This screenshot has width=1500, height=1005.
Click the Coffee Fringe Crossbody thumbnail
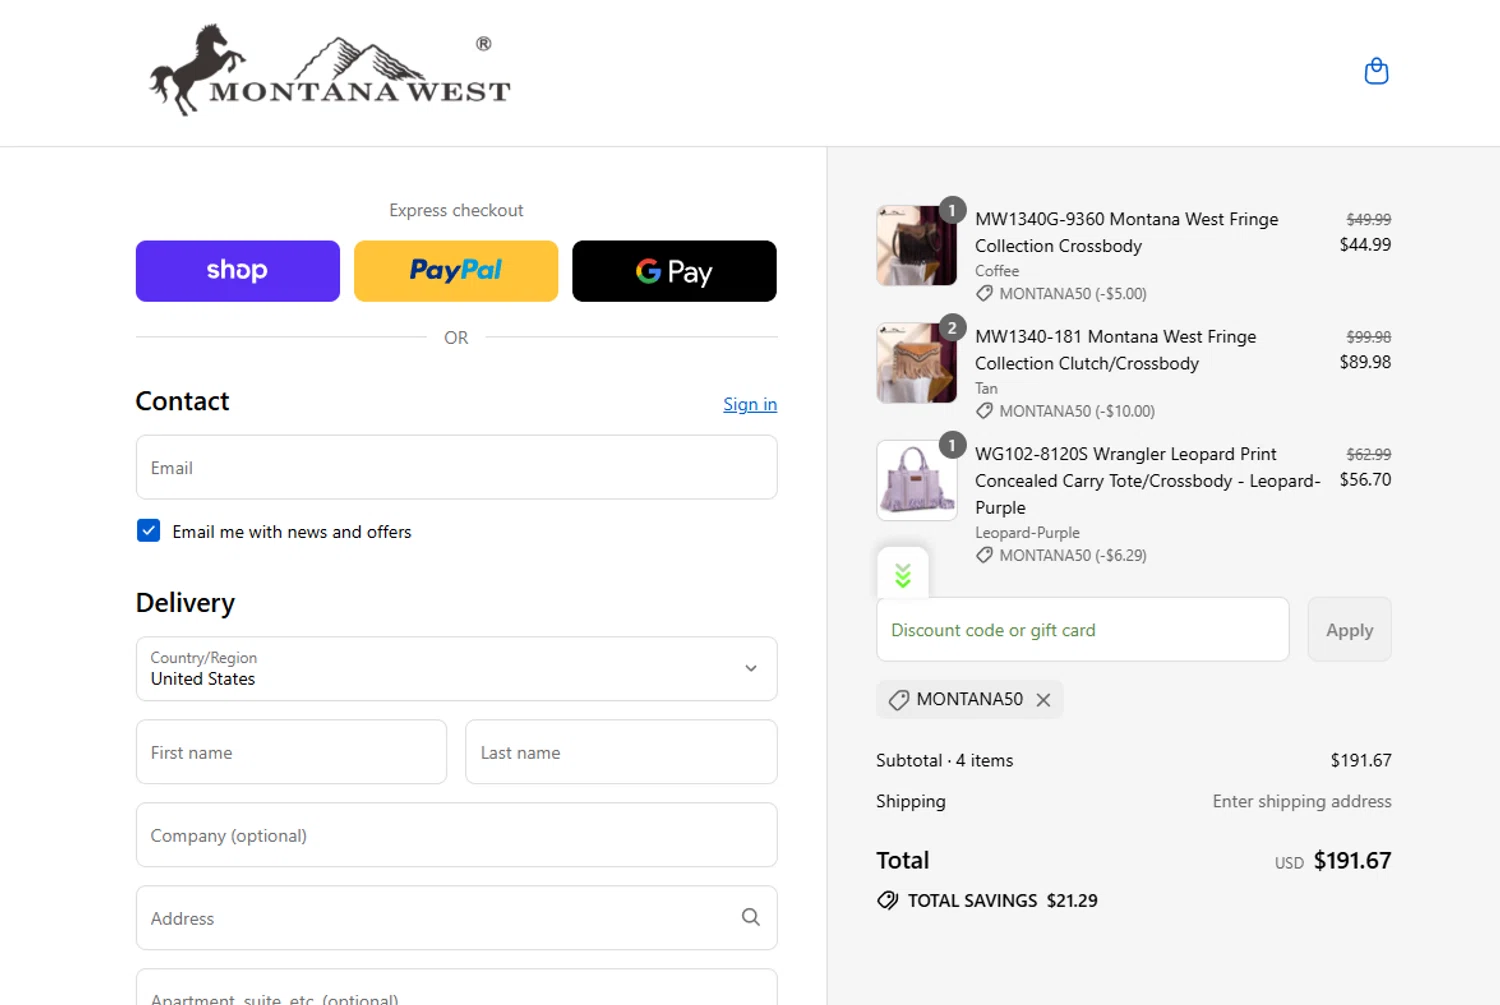tap(917, 246)
